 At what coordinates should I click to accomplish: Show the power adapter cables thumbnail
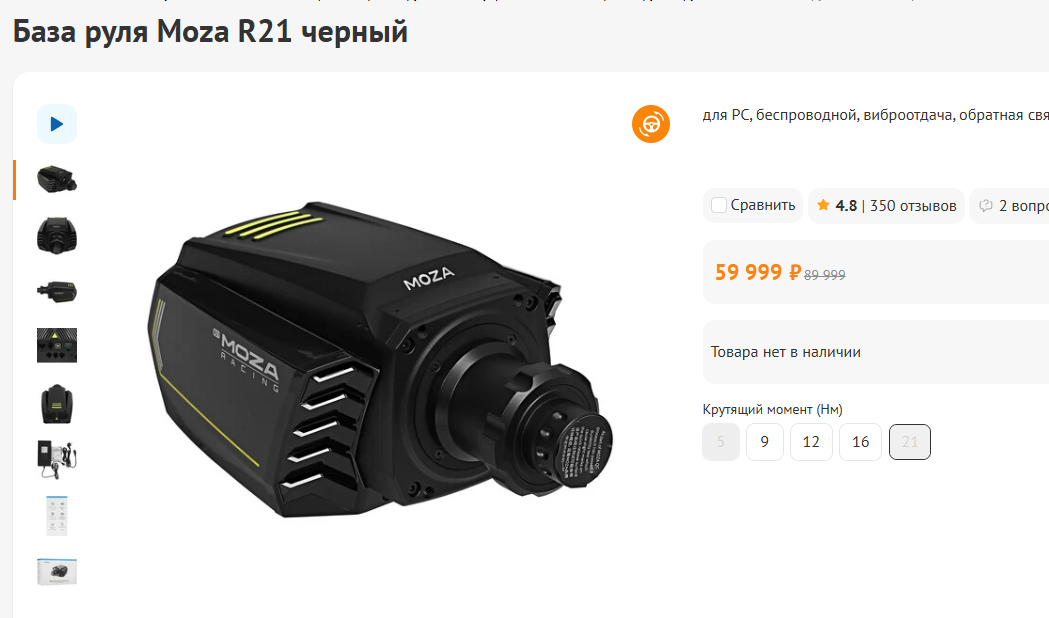click(x=57, y=459)
